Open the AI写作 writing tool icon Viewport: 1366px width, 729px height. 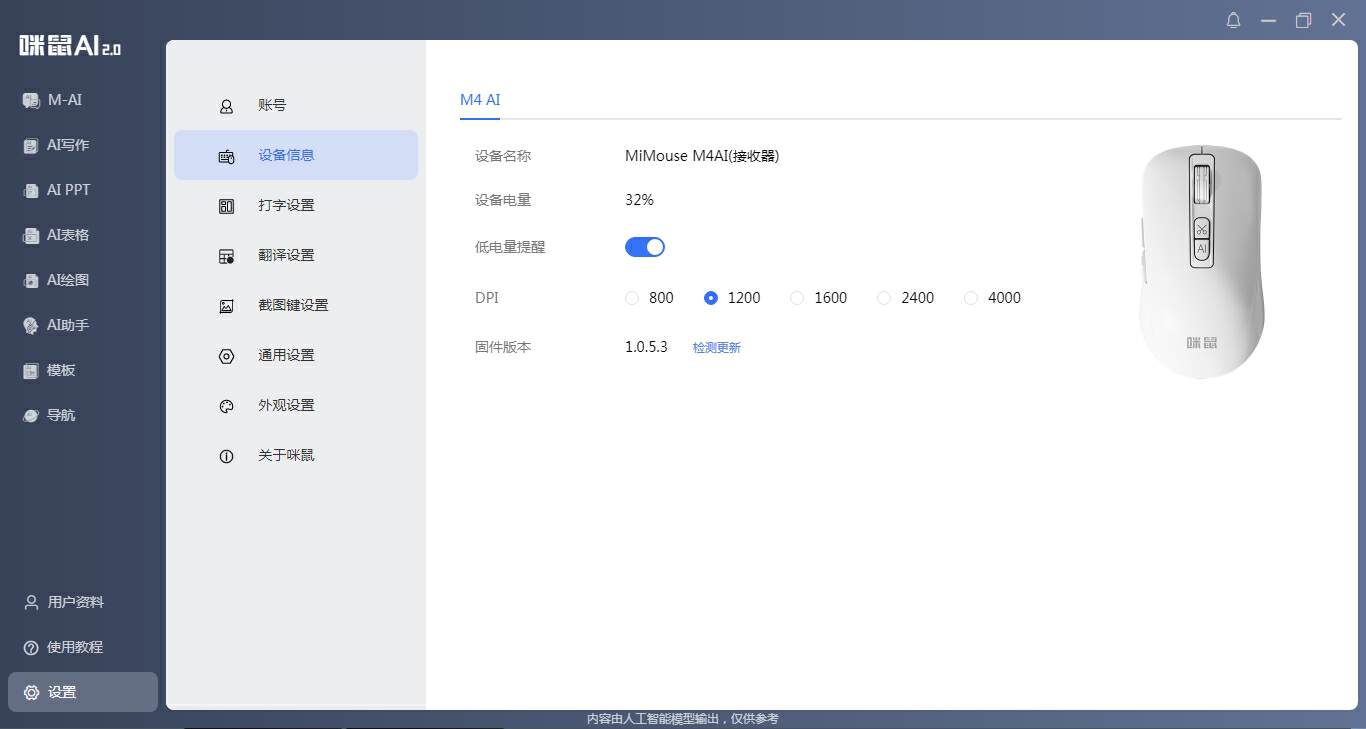(x=31, y=145)
